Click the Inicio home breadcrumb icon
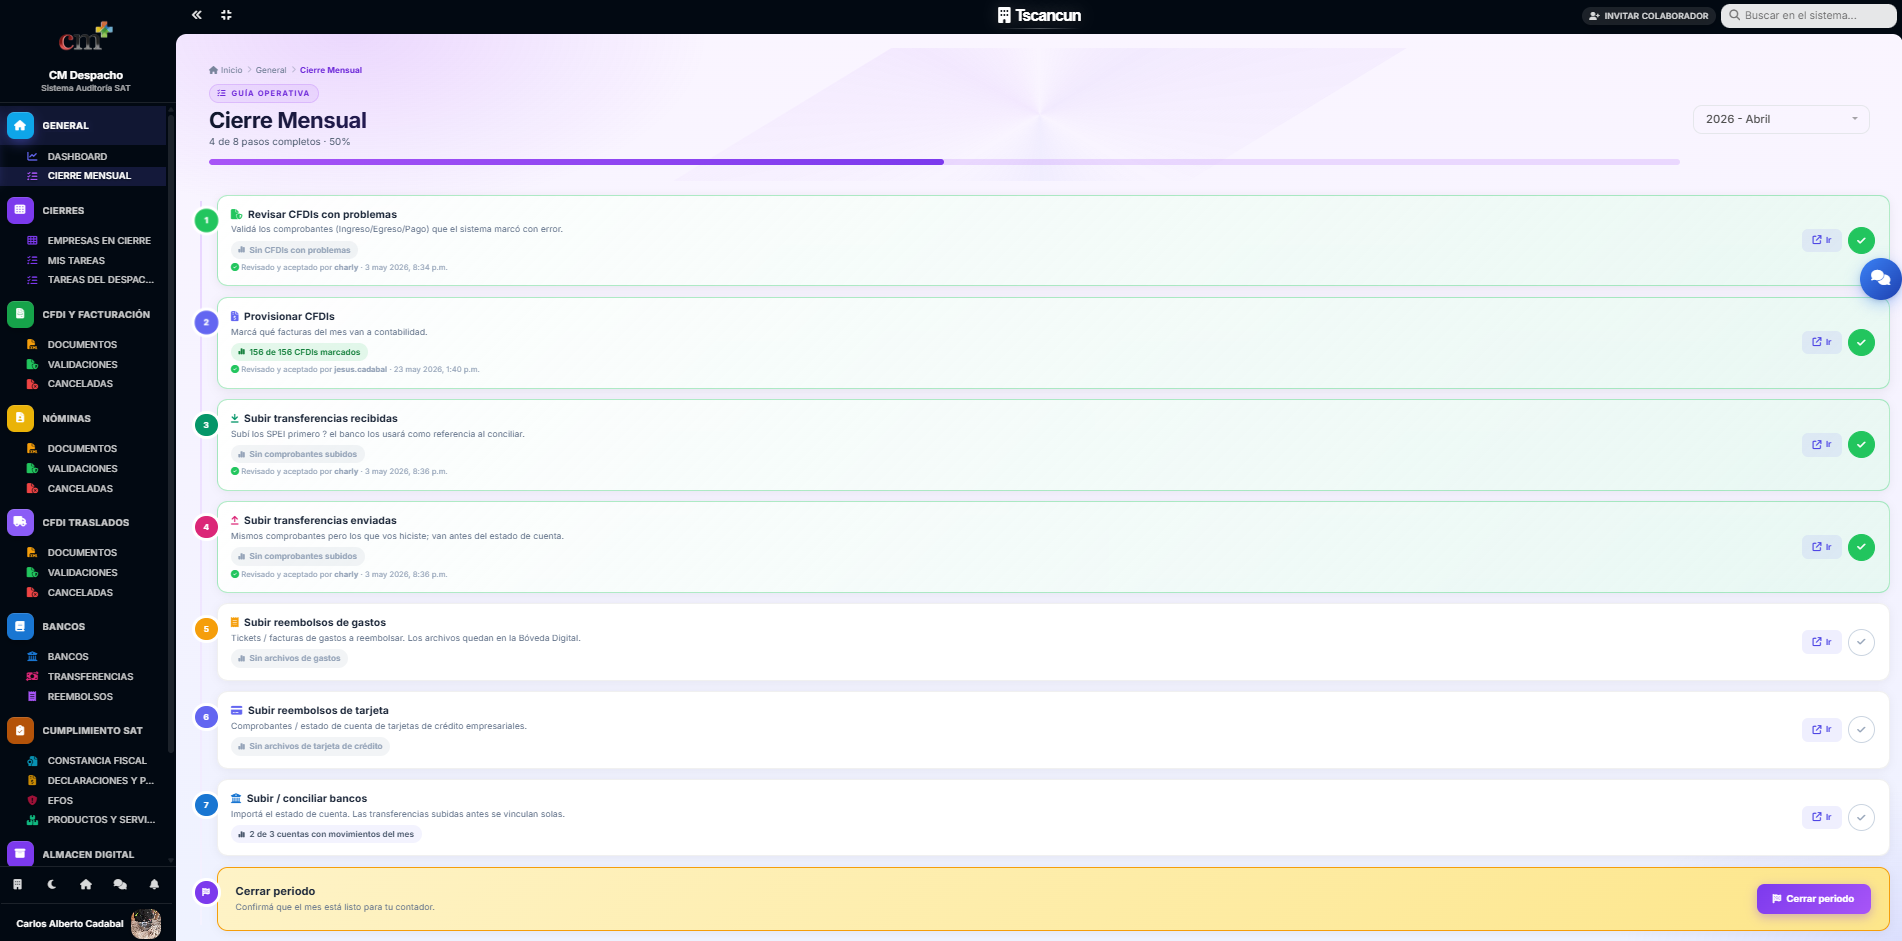 click(x=213, y=70)
